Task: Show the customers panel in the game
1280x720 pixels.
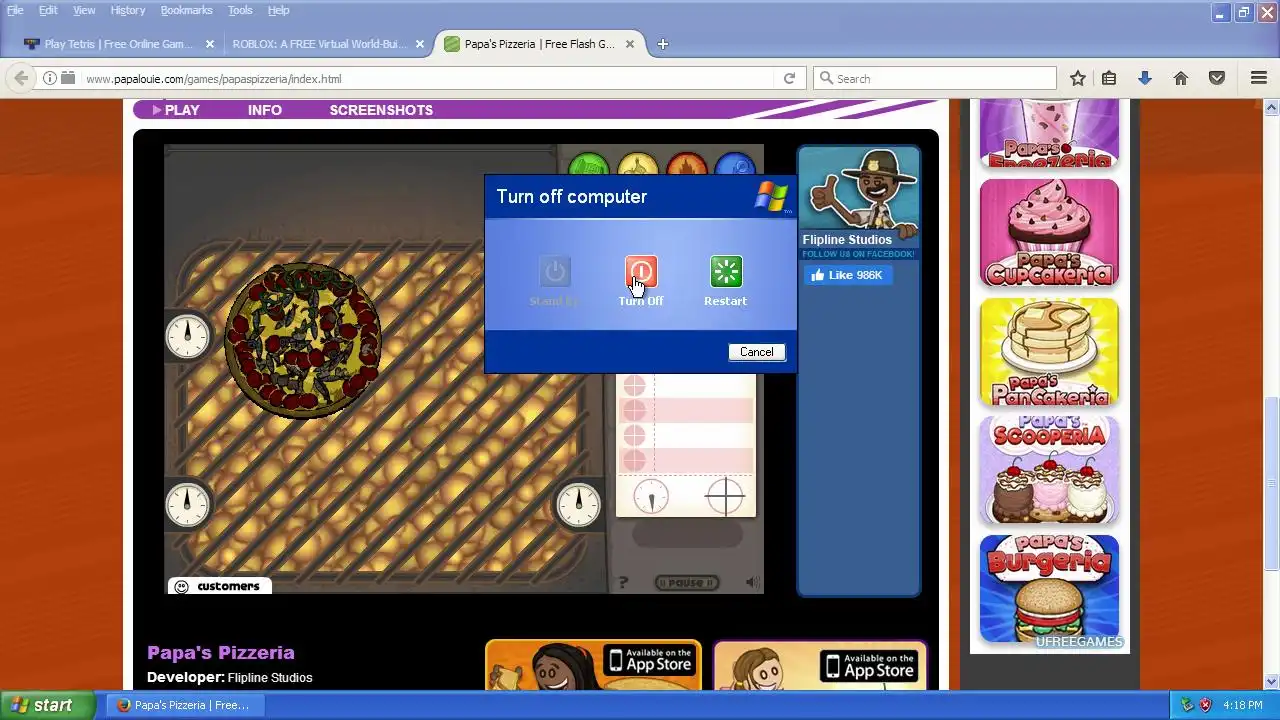Action: click(218, 586)
